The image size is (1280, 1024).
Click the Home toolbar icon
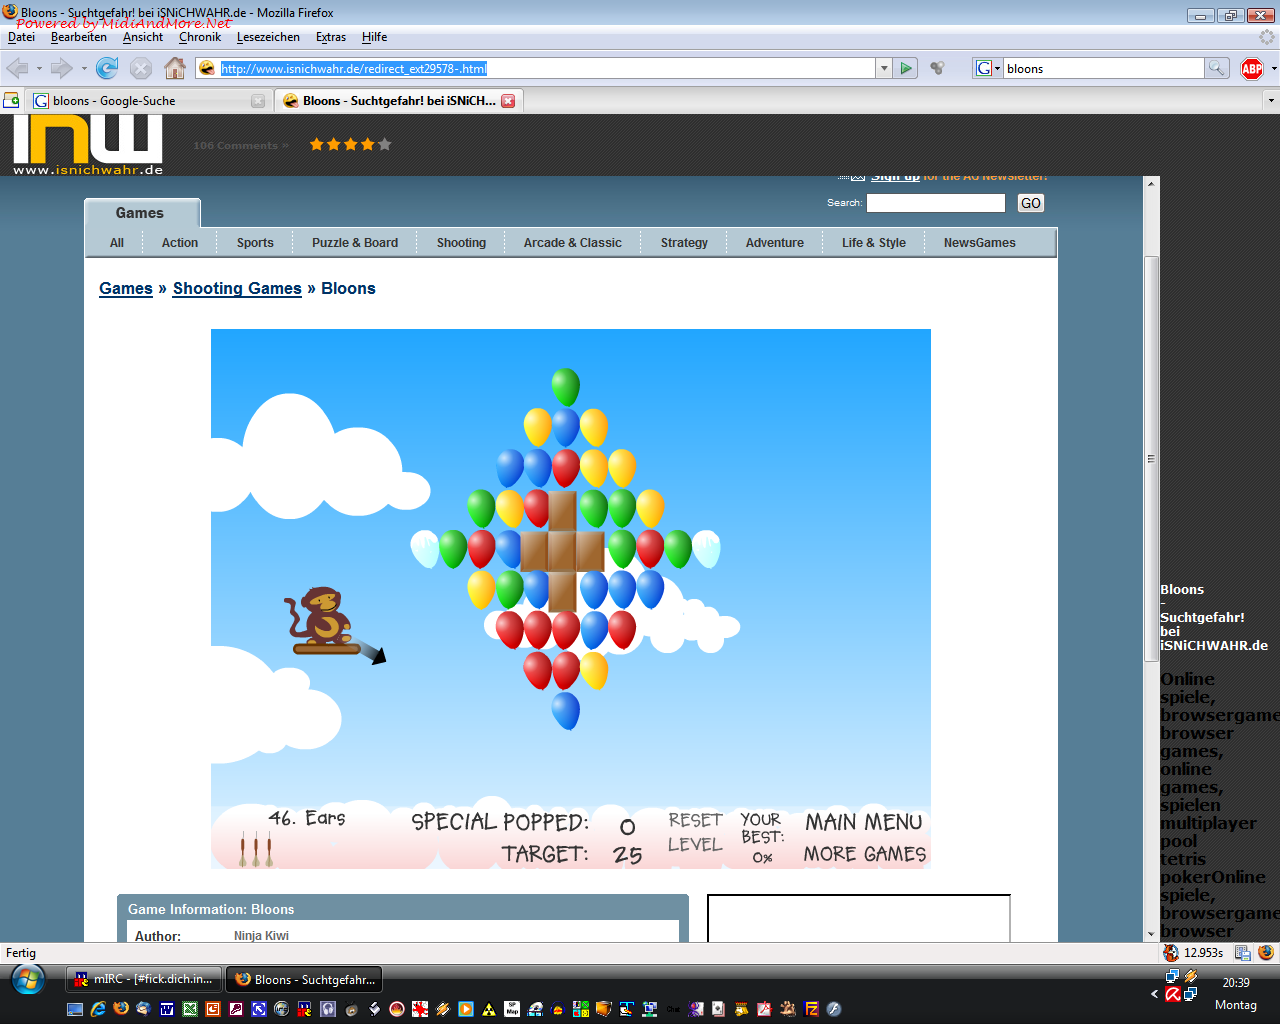point(175,68)
